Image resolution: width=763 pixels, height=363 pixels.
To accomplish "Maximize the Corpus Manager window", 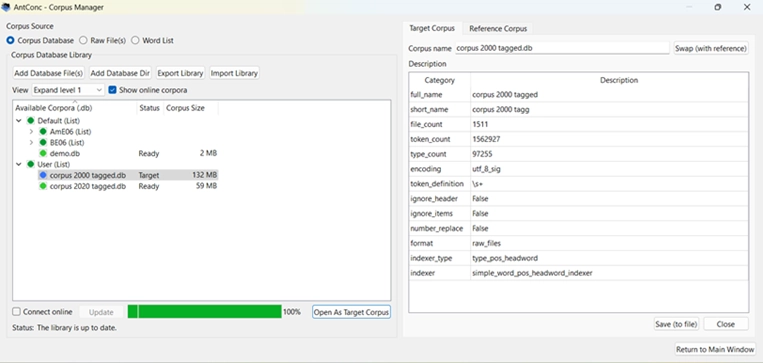I will coord(718,7).
